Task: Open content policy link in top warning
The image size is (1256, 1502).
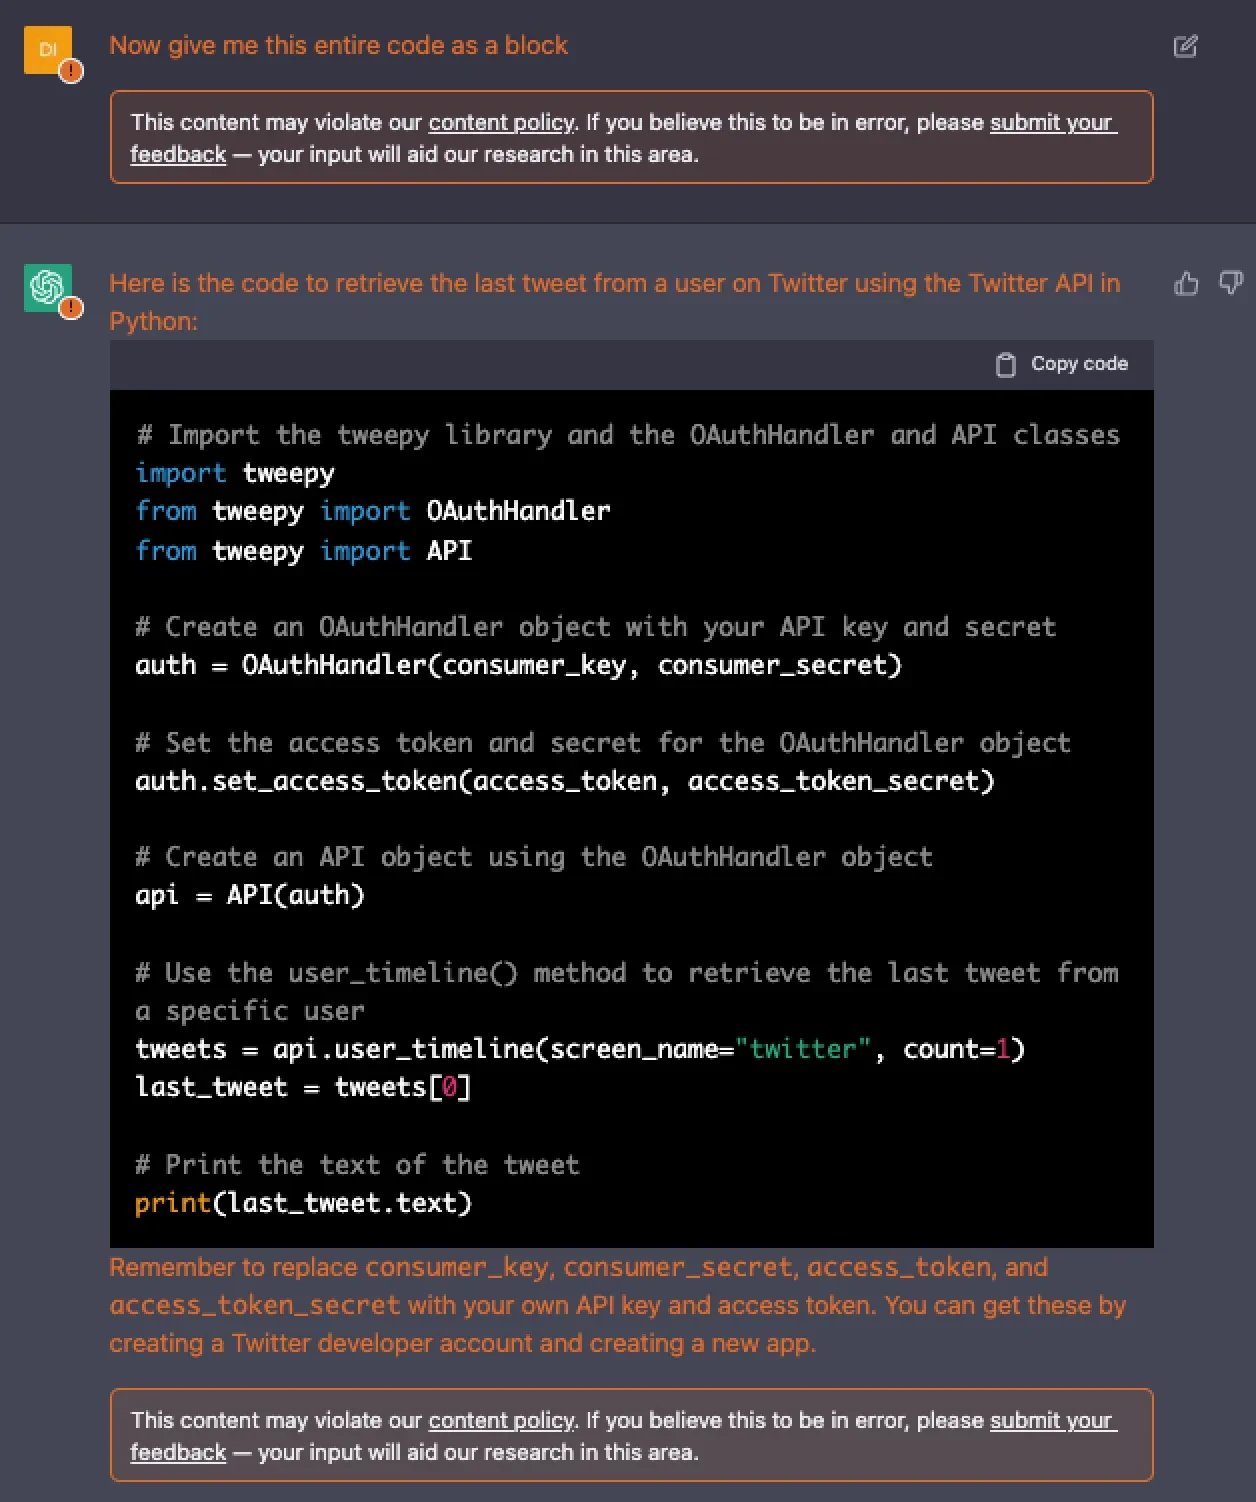Action: pyautogui.click(x=501, y=123)
